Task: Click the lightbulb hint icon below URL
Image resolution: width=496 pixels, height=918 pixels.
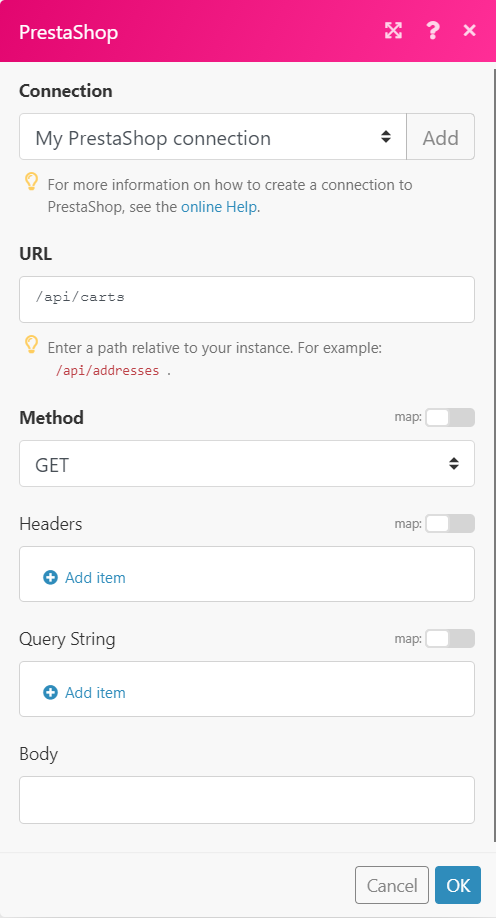Action: [32, 345]
